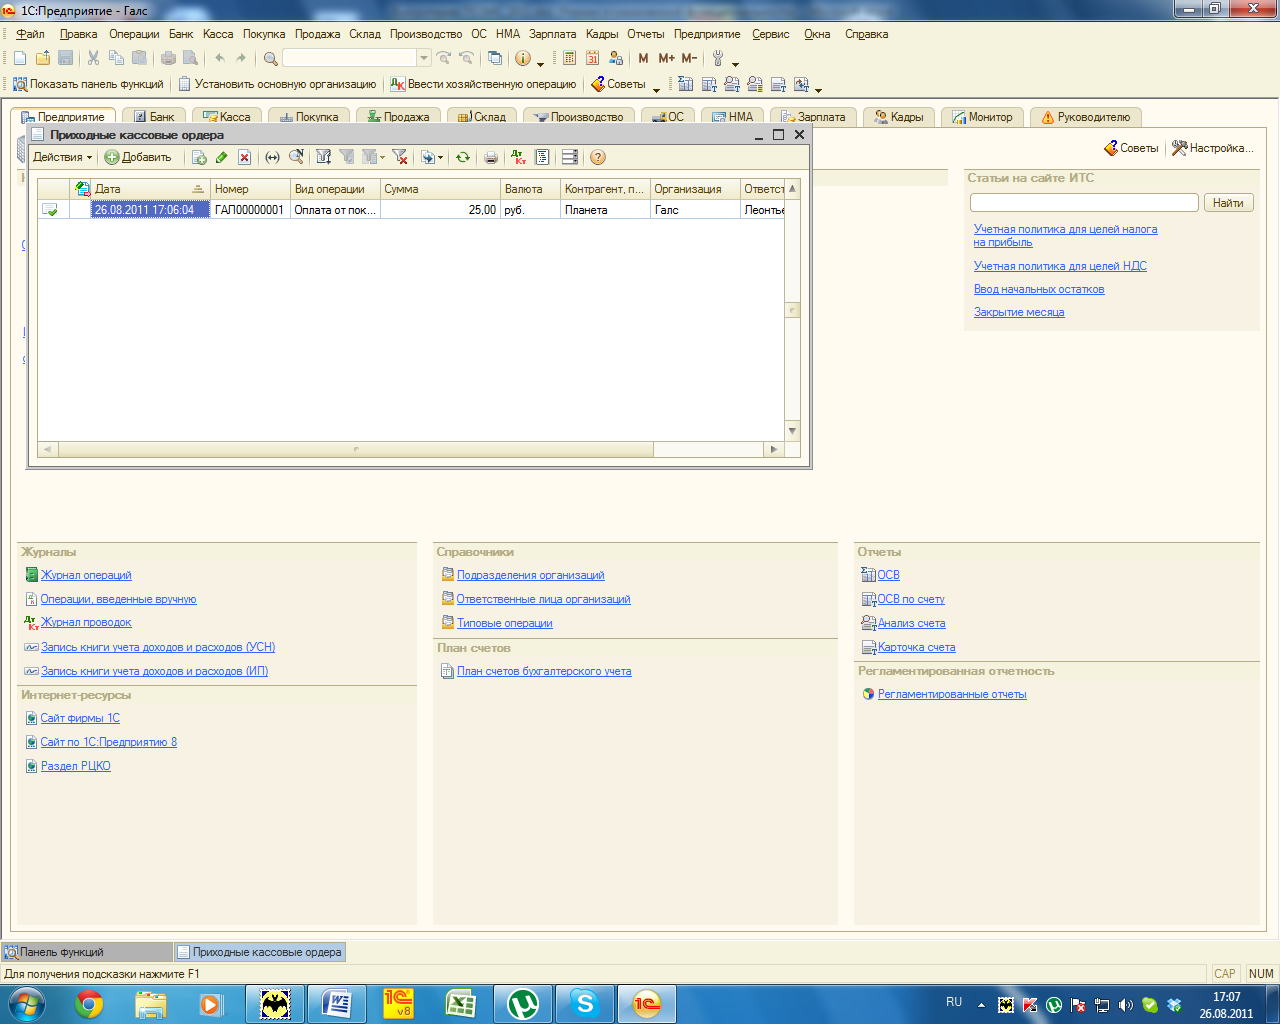Click the Найти button
Screen dimensions: 1280x1024
[1228, 203]
